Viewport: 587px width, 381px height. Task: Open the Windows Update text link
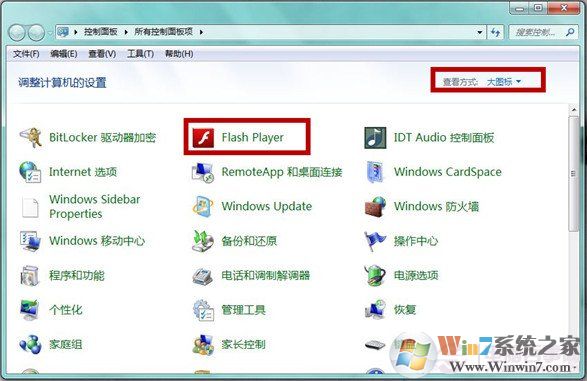click(x=267, y=206)
